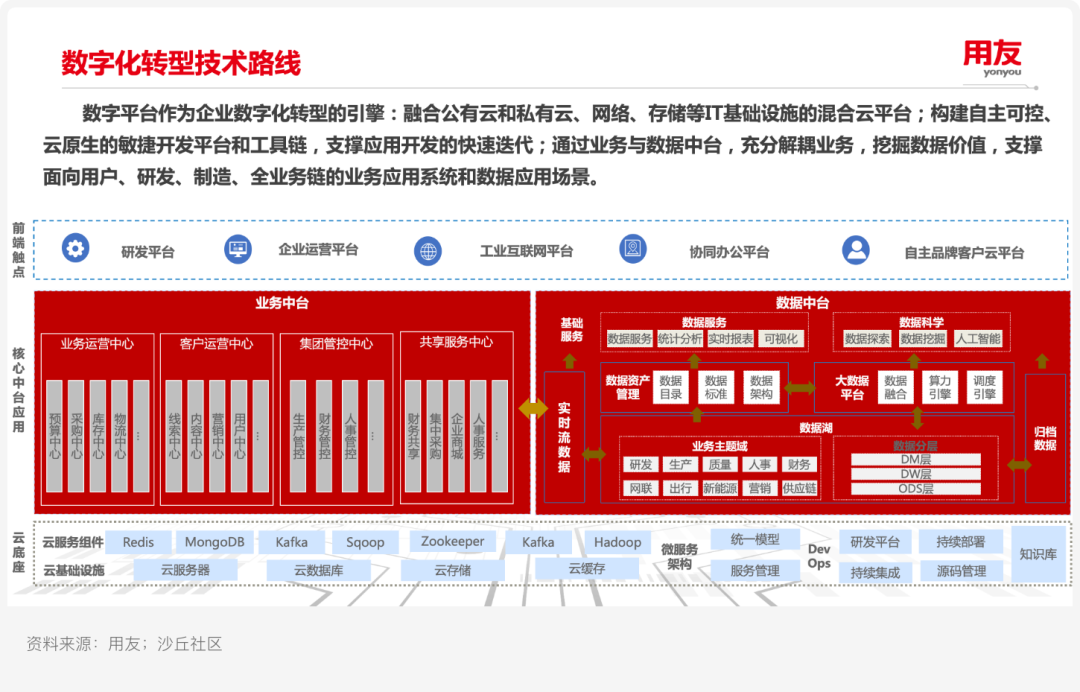Click the Hadoop component

click(617, 542)
